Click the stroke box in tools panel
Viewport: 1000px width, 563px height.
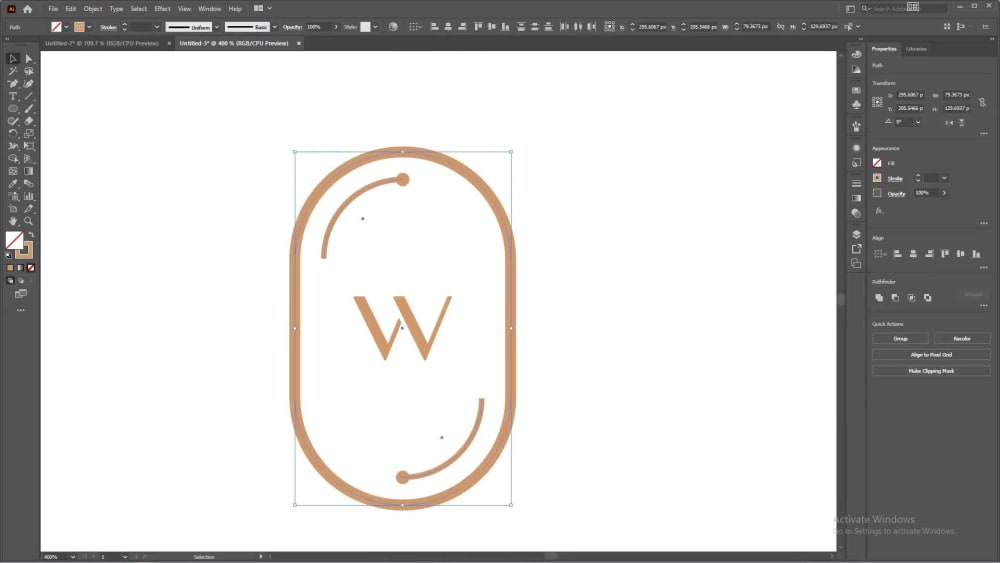[x=26, y=251]
